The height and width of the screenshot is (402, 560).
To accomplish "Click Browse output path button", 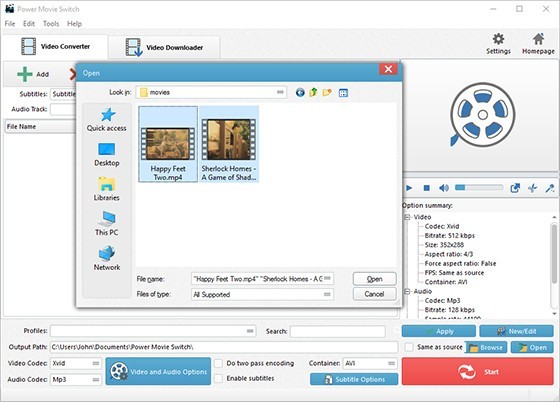I will [486, 347].
